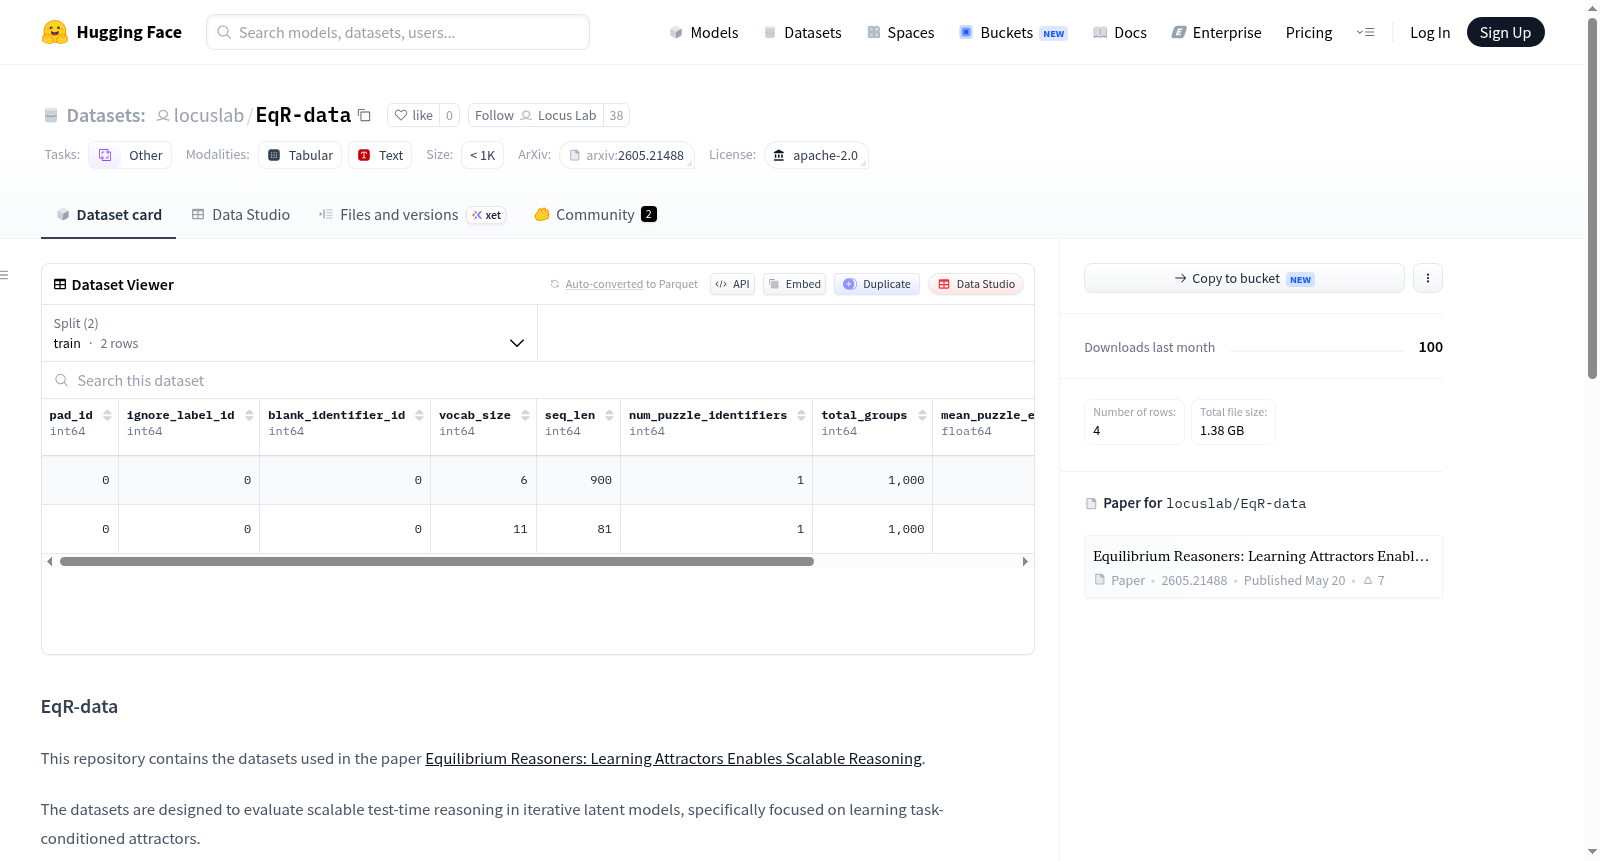The height and width of the screenshot is (861, 1600).
Task: Open the Equilibrium Reasoners paper card
Action: tap(1263, 567)
